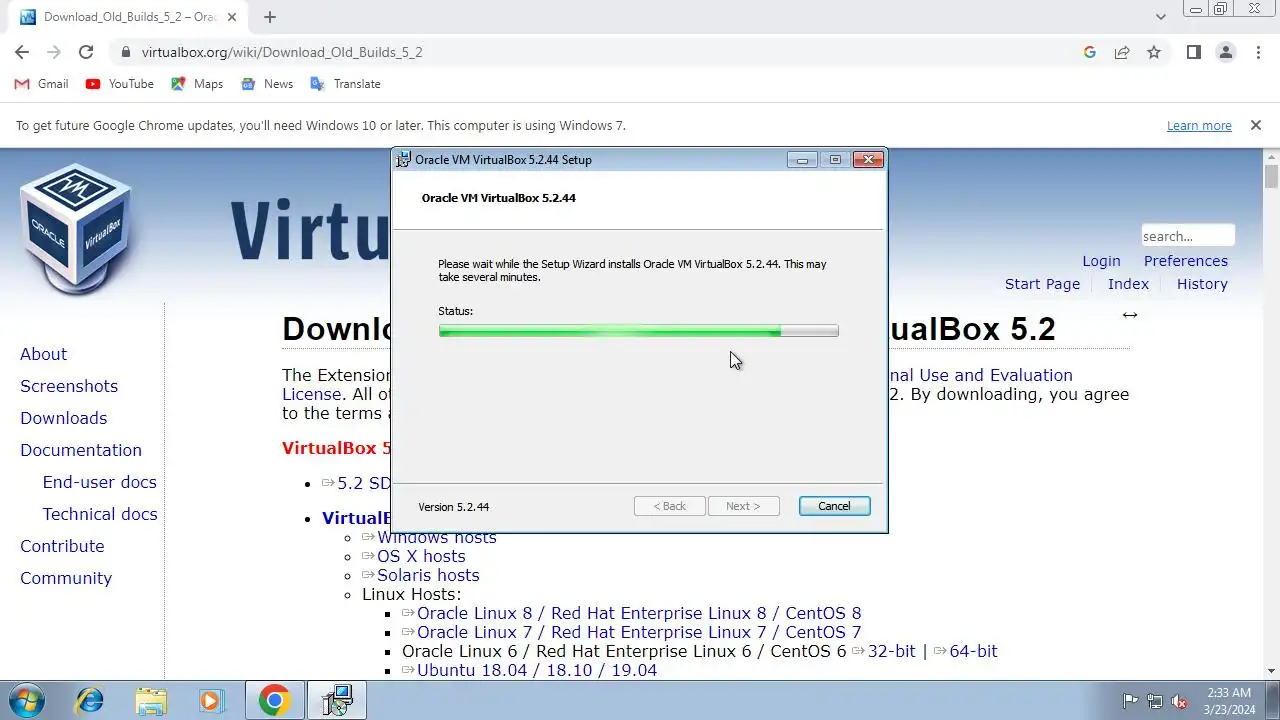
Task: Open the page History link
Action: pyautogui.click(x=1202, y=284)
